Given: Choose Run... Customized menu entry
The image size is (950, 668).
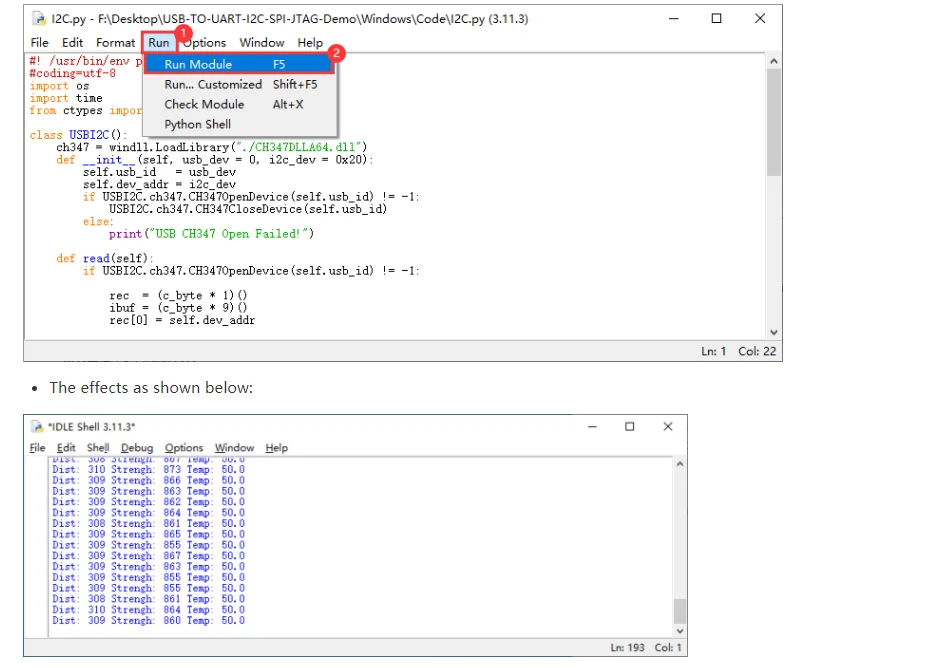Looking at the screenshot, I should point(240,84).
